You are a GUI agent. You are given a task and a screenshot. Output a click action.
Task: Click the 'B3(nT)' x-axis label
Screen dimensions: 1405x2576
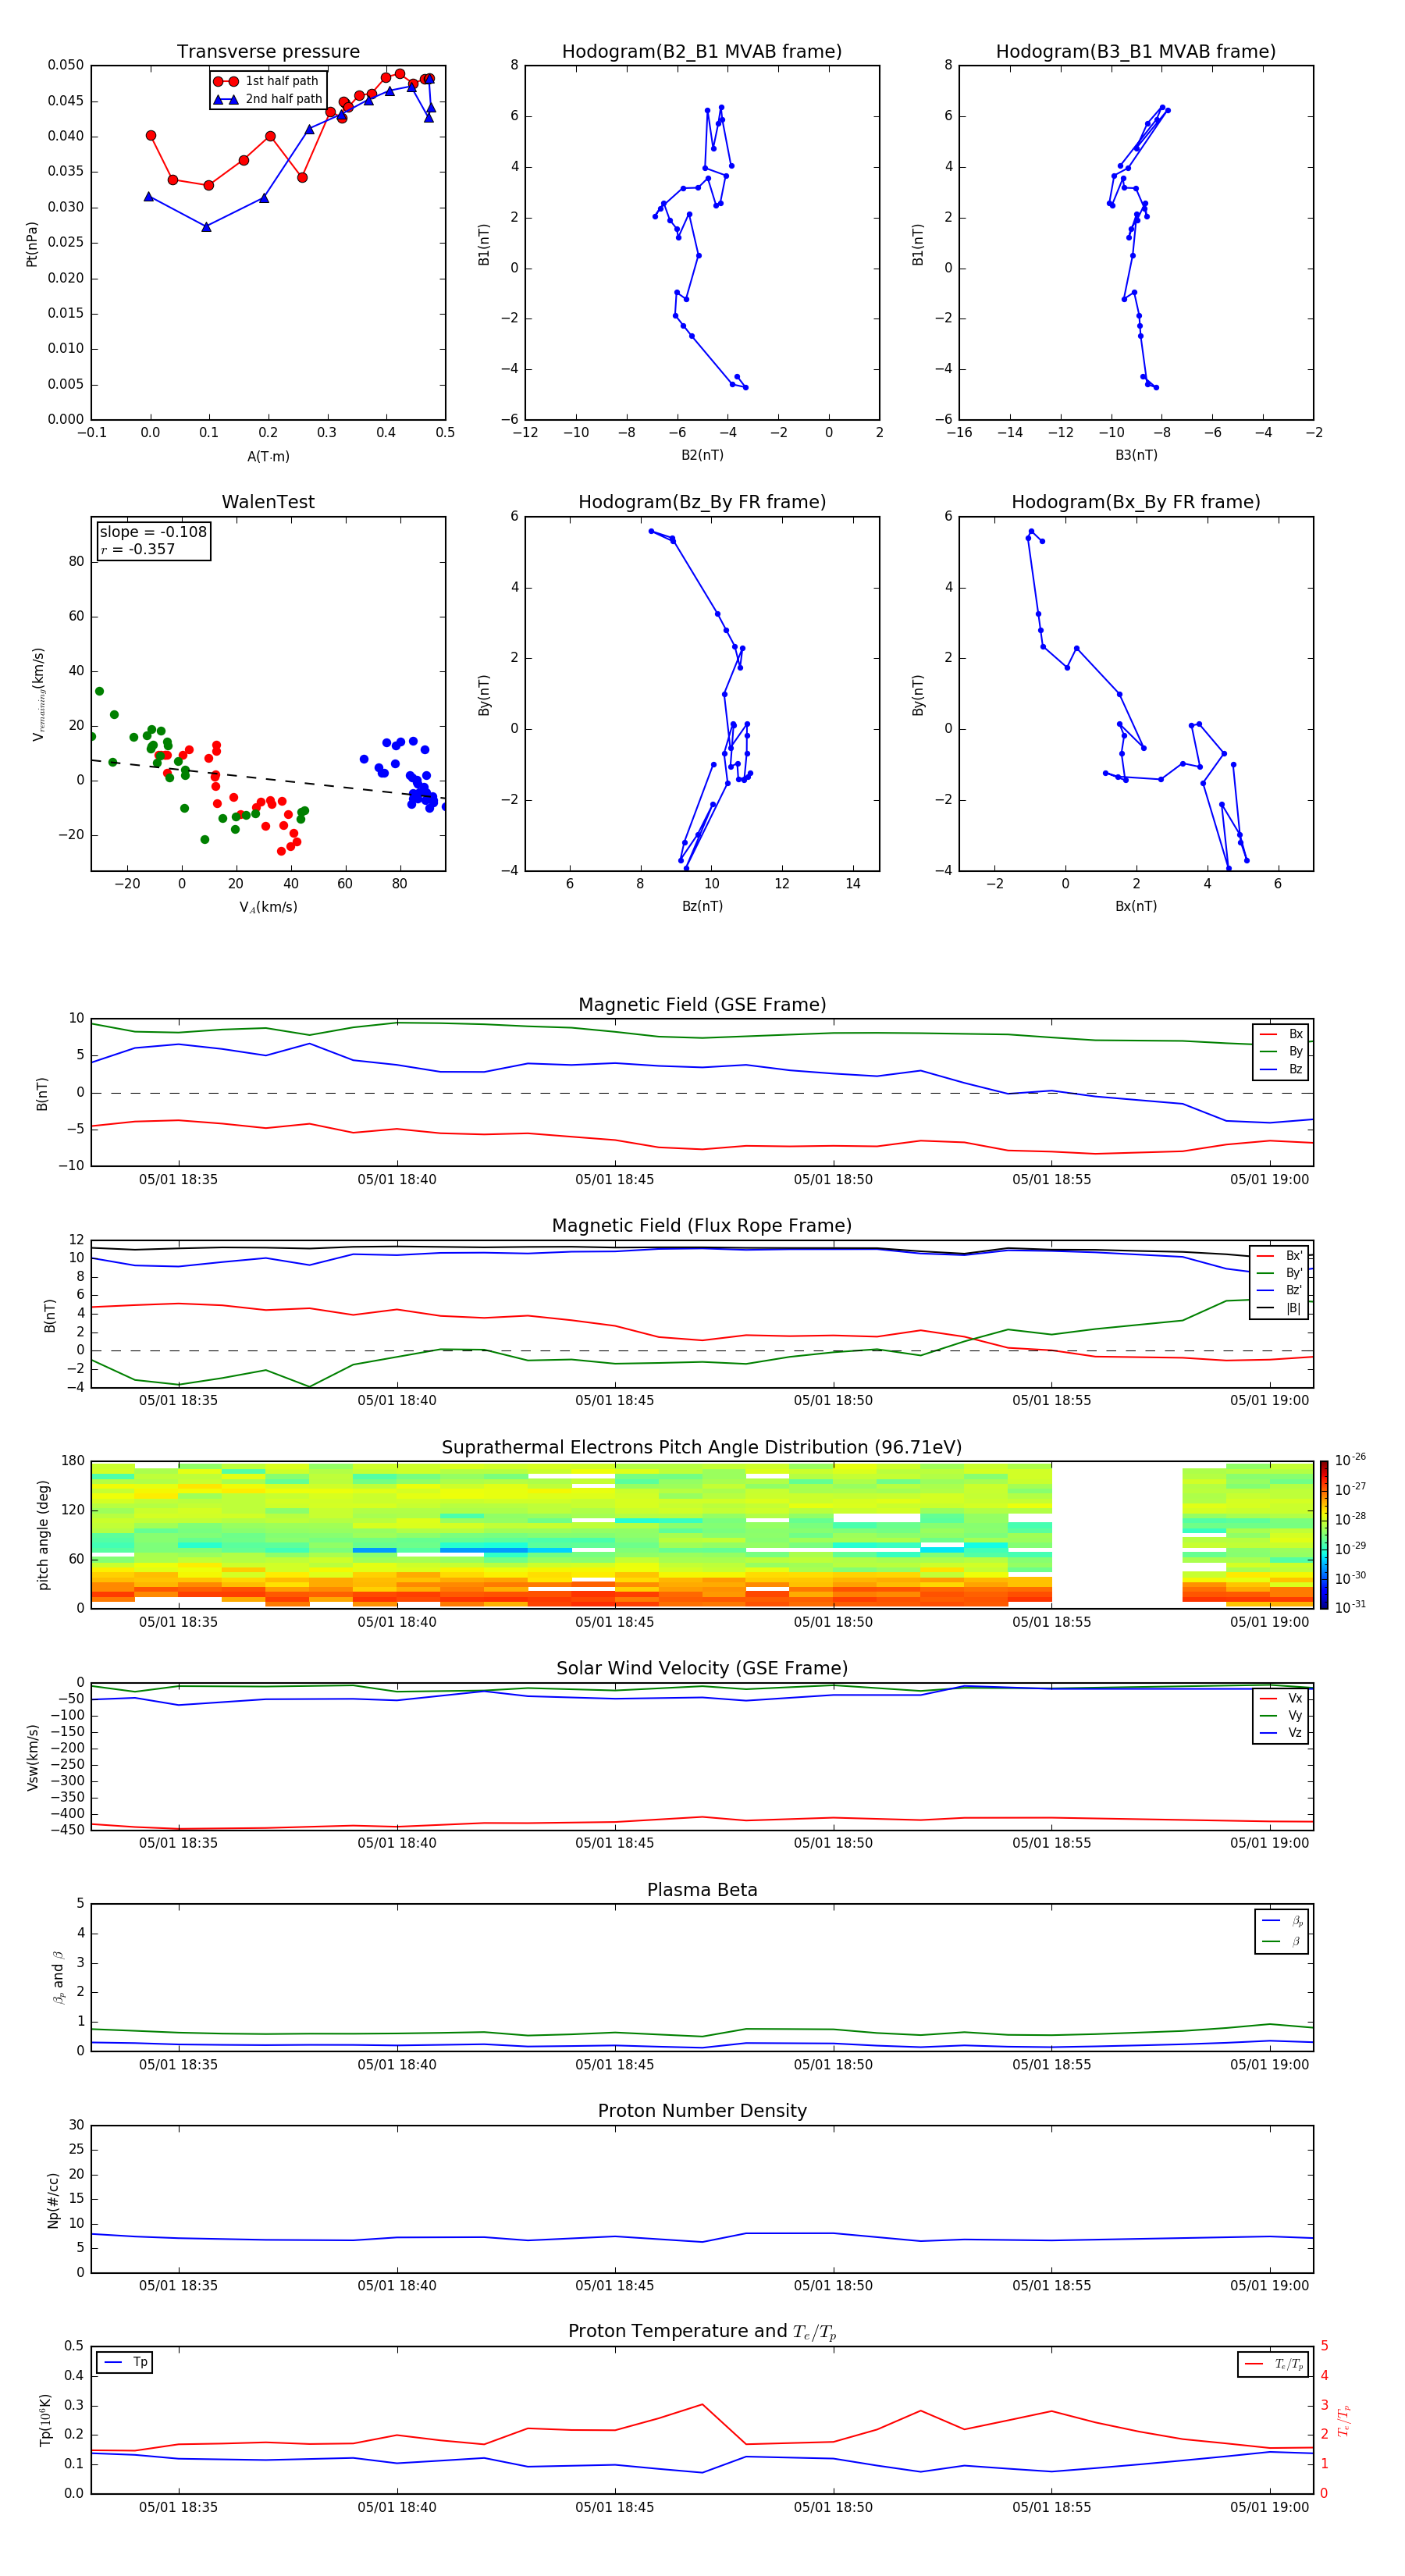pyautogui.click(x=1136, y=455)
